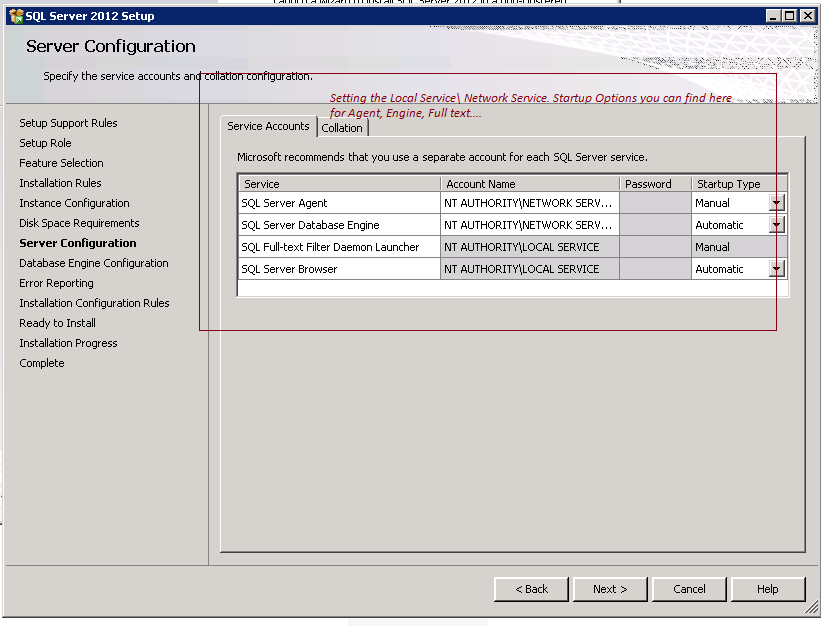Image resolution: width=821 pixels, height=626 pixels.
Task: Select Instance Configuration step
Action: coord(74,203)
